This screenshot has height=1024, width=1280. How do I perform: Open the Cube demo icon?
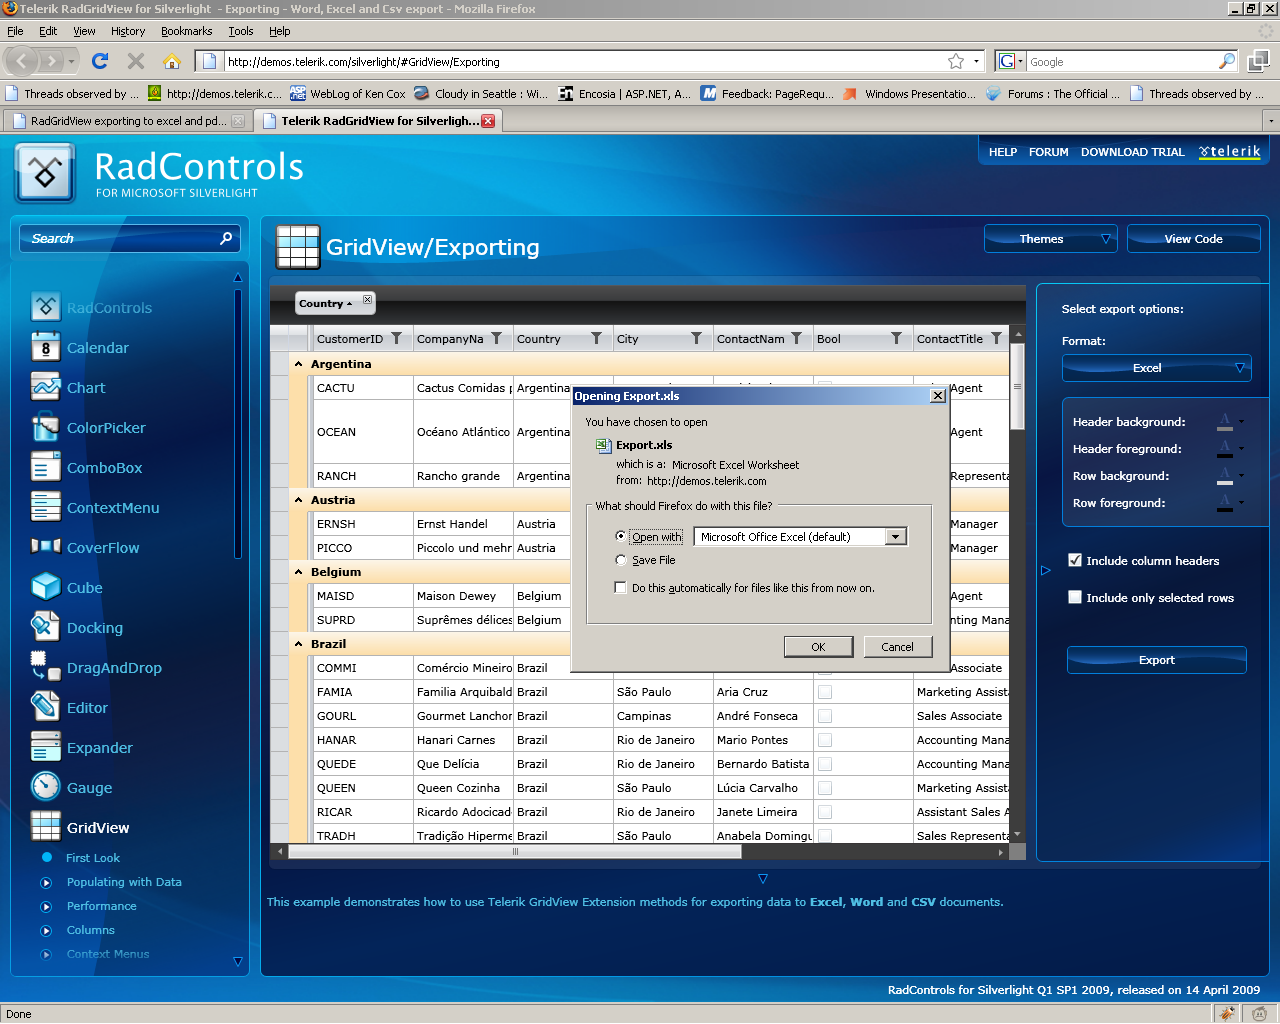(x=45, y=587)
